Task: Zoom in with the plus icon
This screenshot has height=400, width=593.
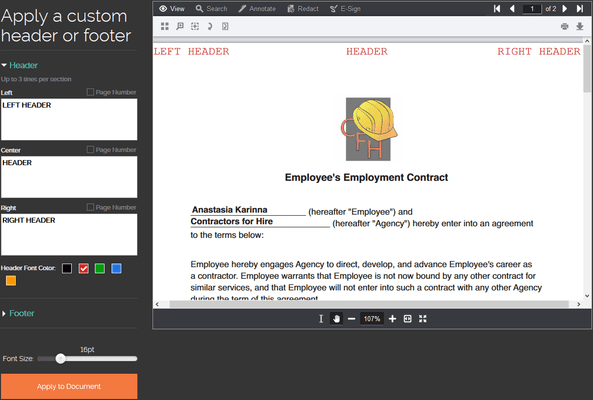Action: tap(392, 319)
